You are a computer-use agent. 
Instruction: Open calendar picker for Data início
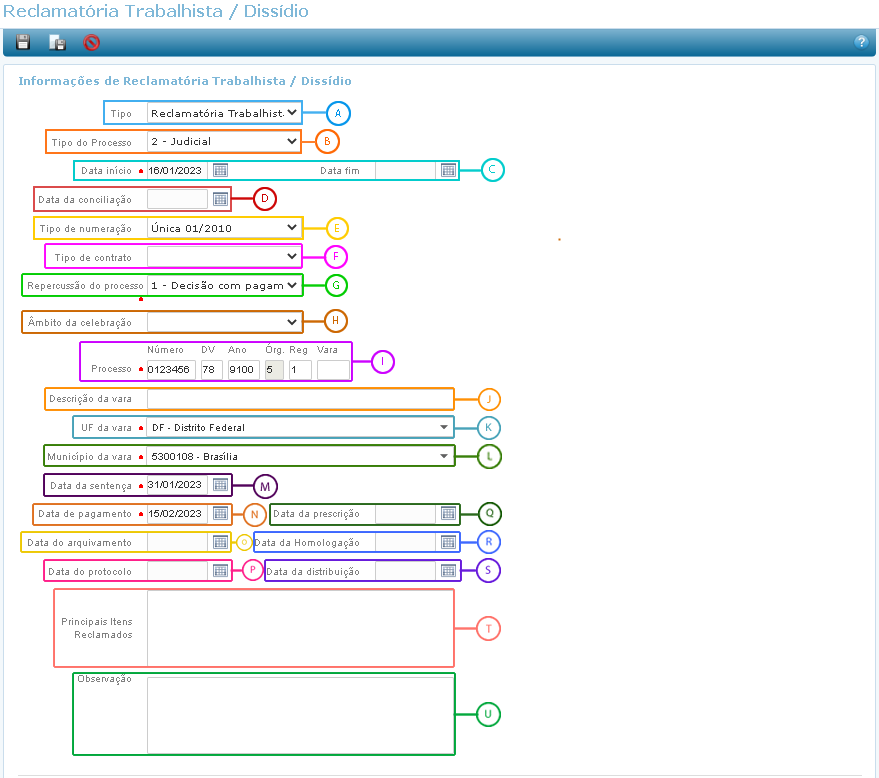click(x=221, y=170)
